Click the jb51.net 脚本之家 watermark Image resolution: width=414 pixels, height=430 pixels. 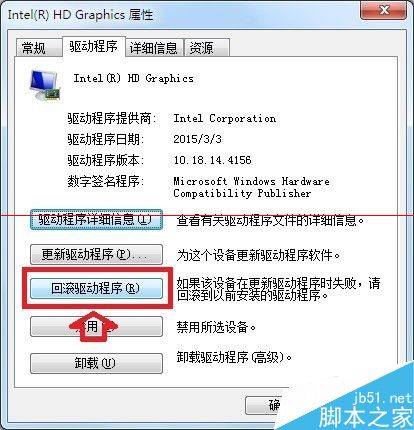(x=365, y=409)
